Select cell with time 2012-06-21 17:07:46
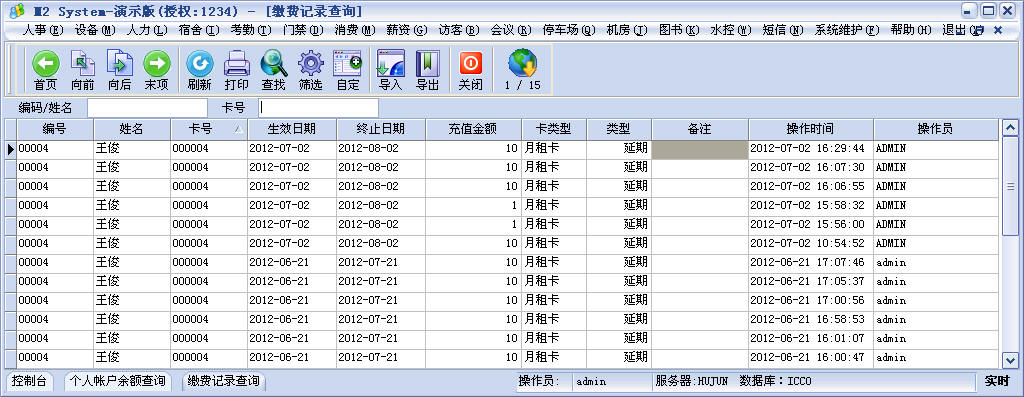The height and width of the screenshot is (397, 1024). point(811,263)
